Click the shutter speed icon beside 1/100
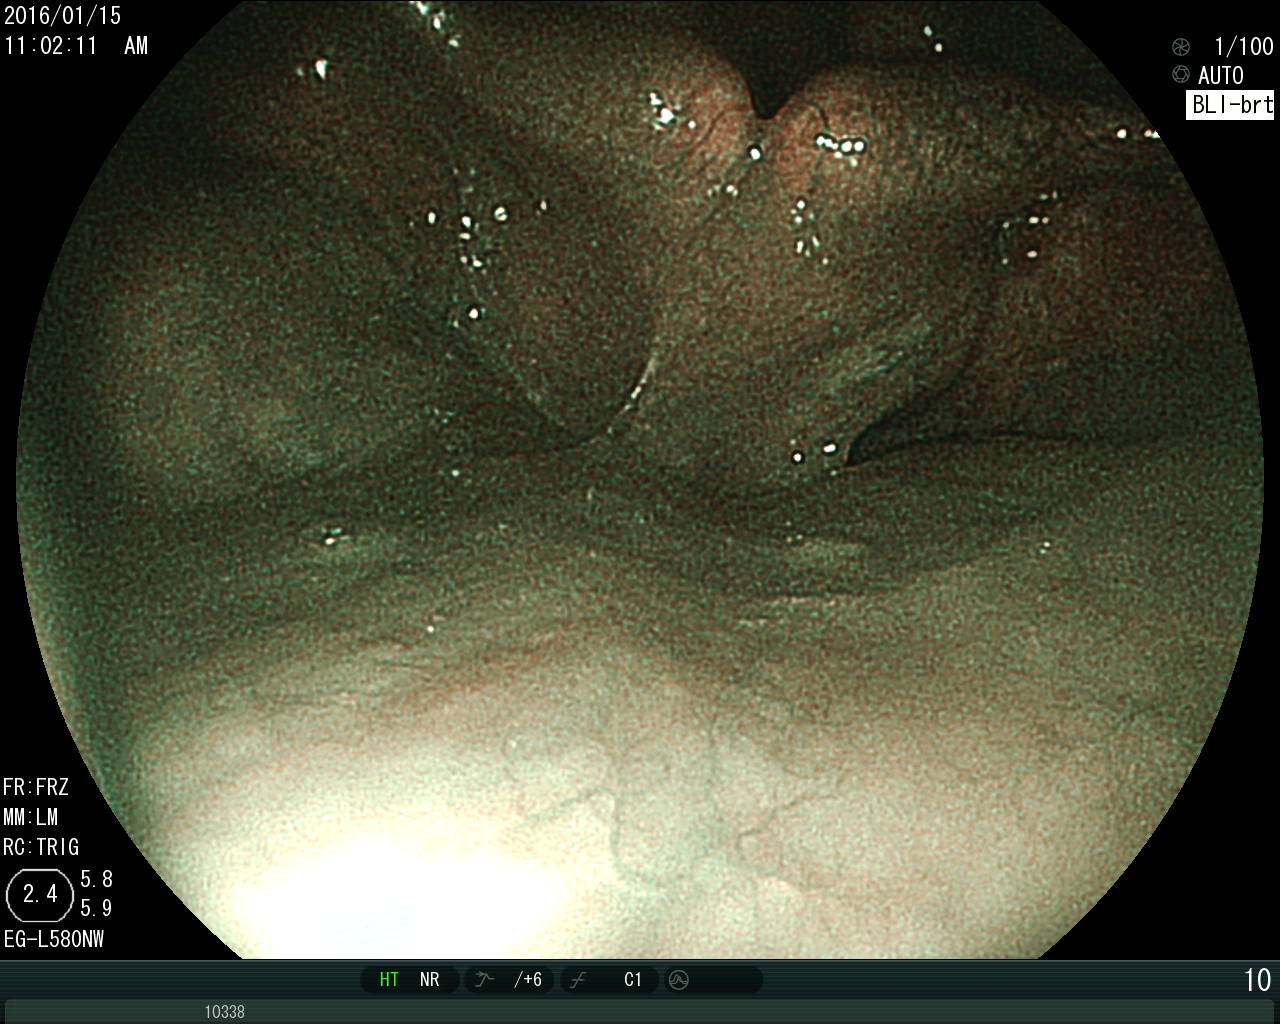This screenshot has height=1024, width=1280. (1181, 46)
